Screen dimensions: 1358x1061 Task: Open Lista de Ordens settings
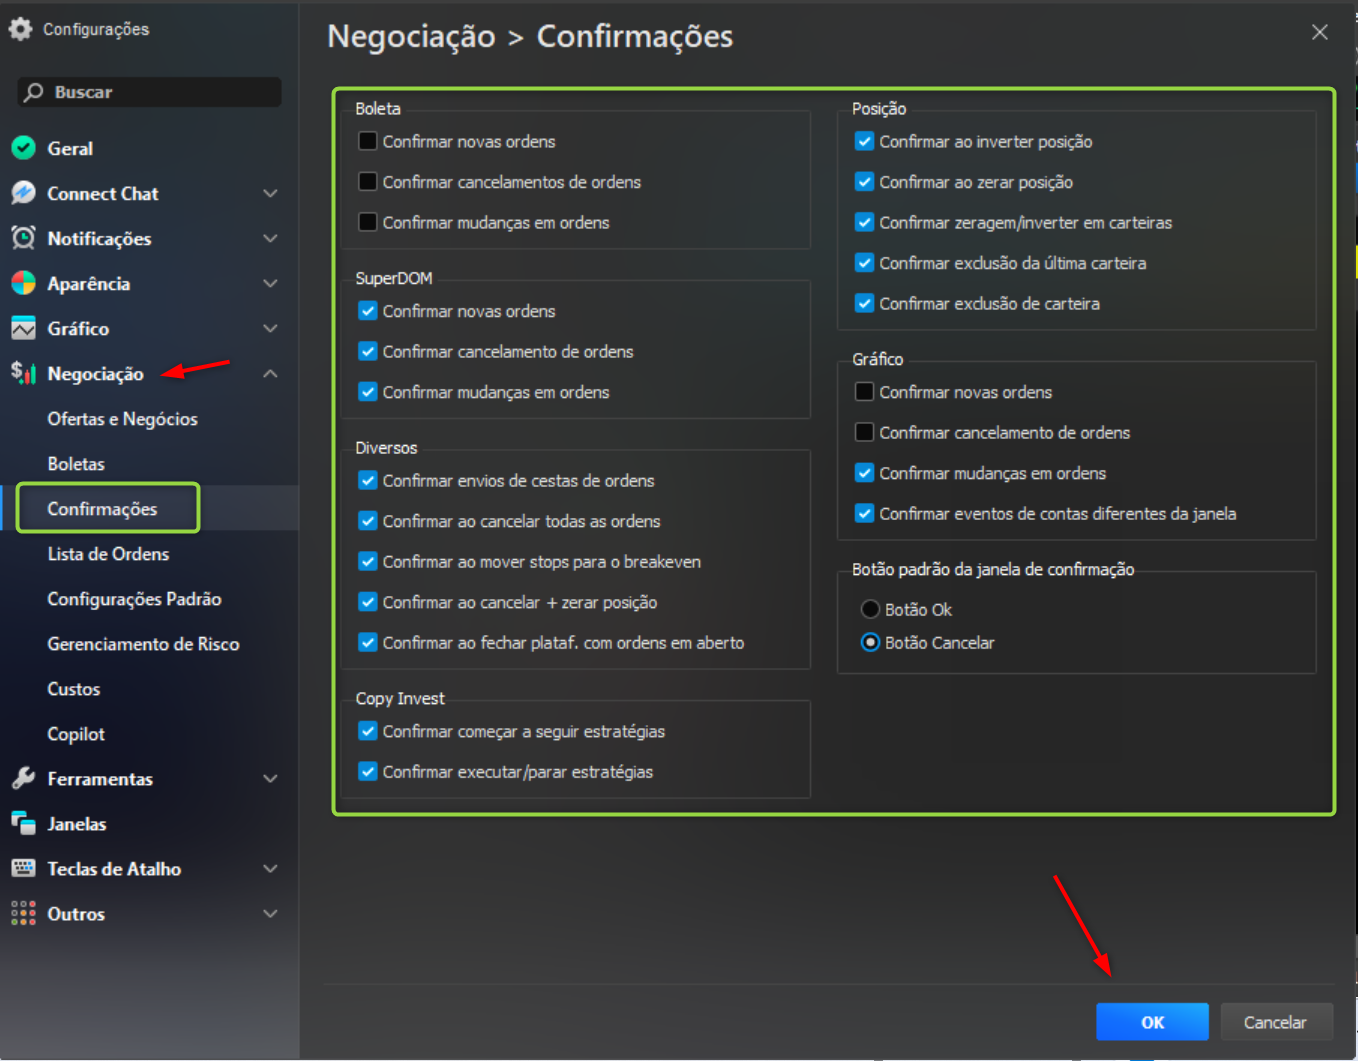click(108, 554)
